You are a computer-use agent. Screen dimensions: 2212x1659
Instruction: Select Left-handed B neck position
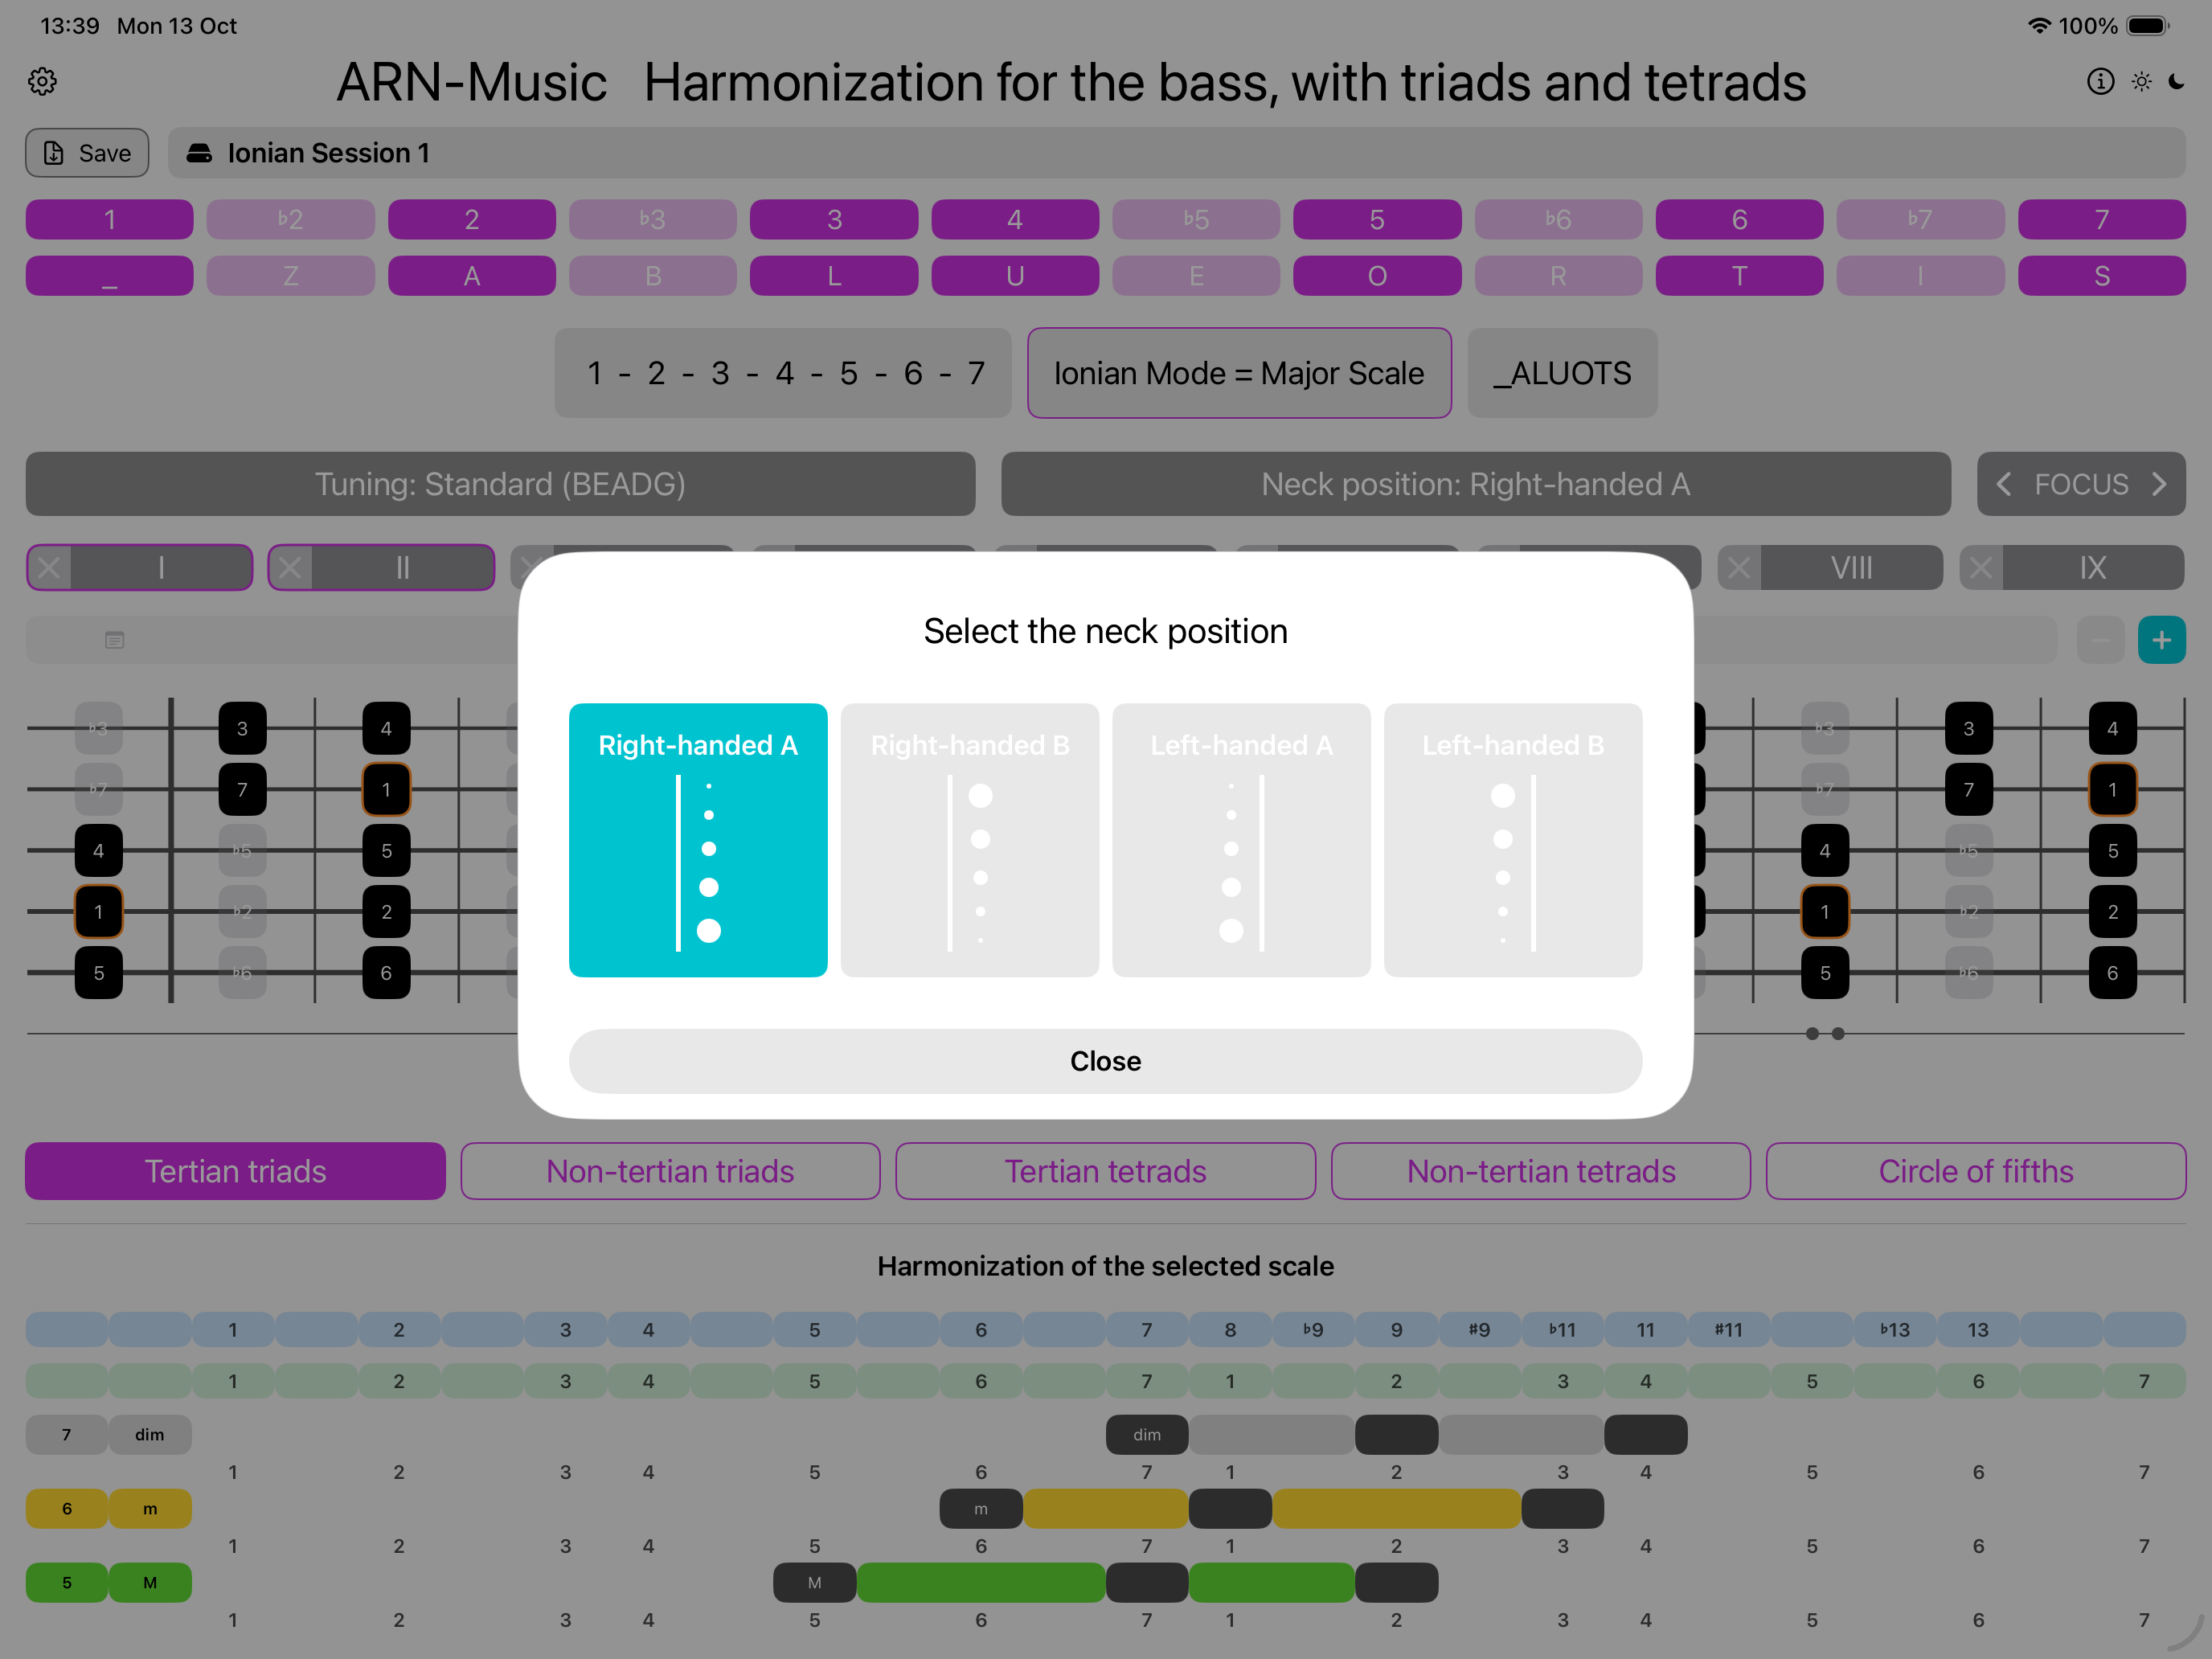pos(1512,840)
